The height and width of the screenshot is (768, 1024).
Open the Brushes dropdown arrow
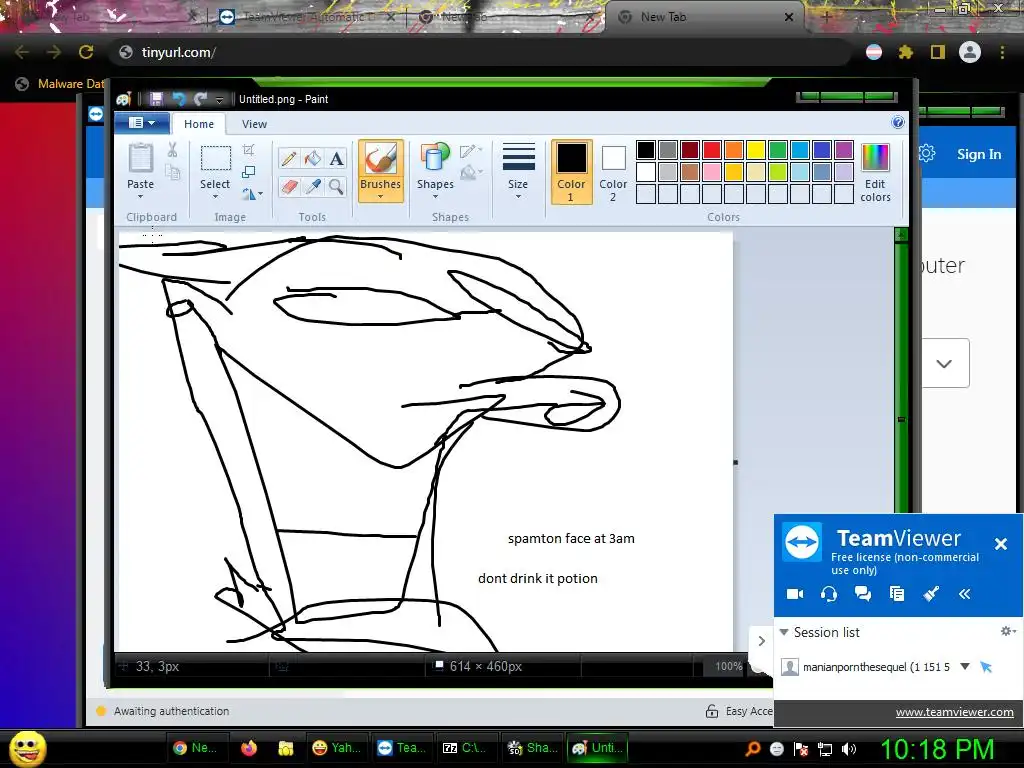pos(380,196)
